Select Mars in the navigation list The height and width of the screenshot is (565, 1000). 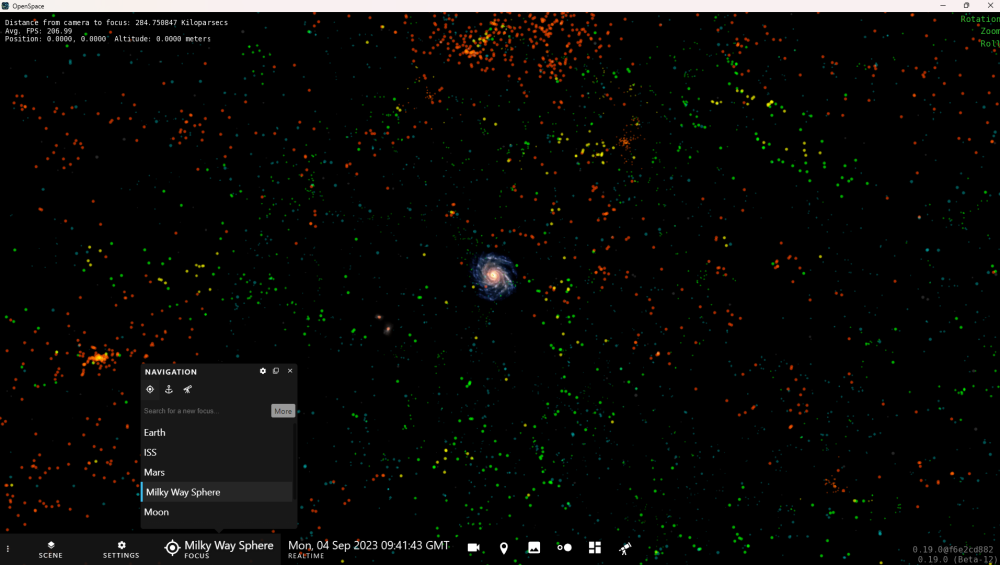(x=154, y=472)
